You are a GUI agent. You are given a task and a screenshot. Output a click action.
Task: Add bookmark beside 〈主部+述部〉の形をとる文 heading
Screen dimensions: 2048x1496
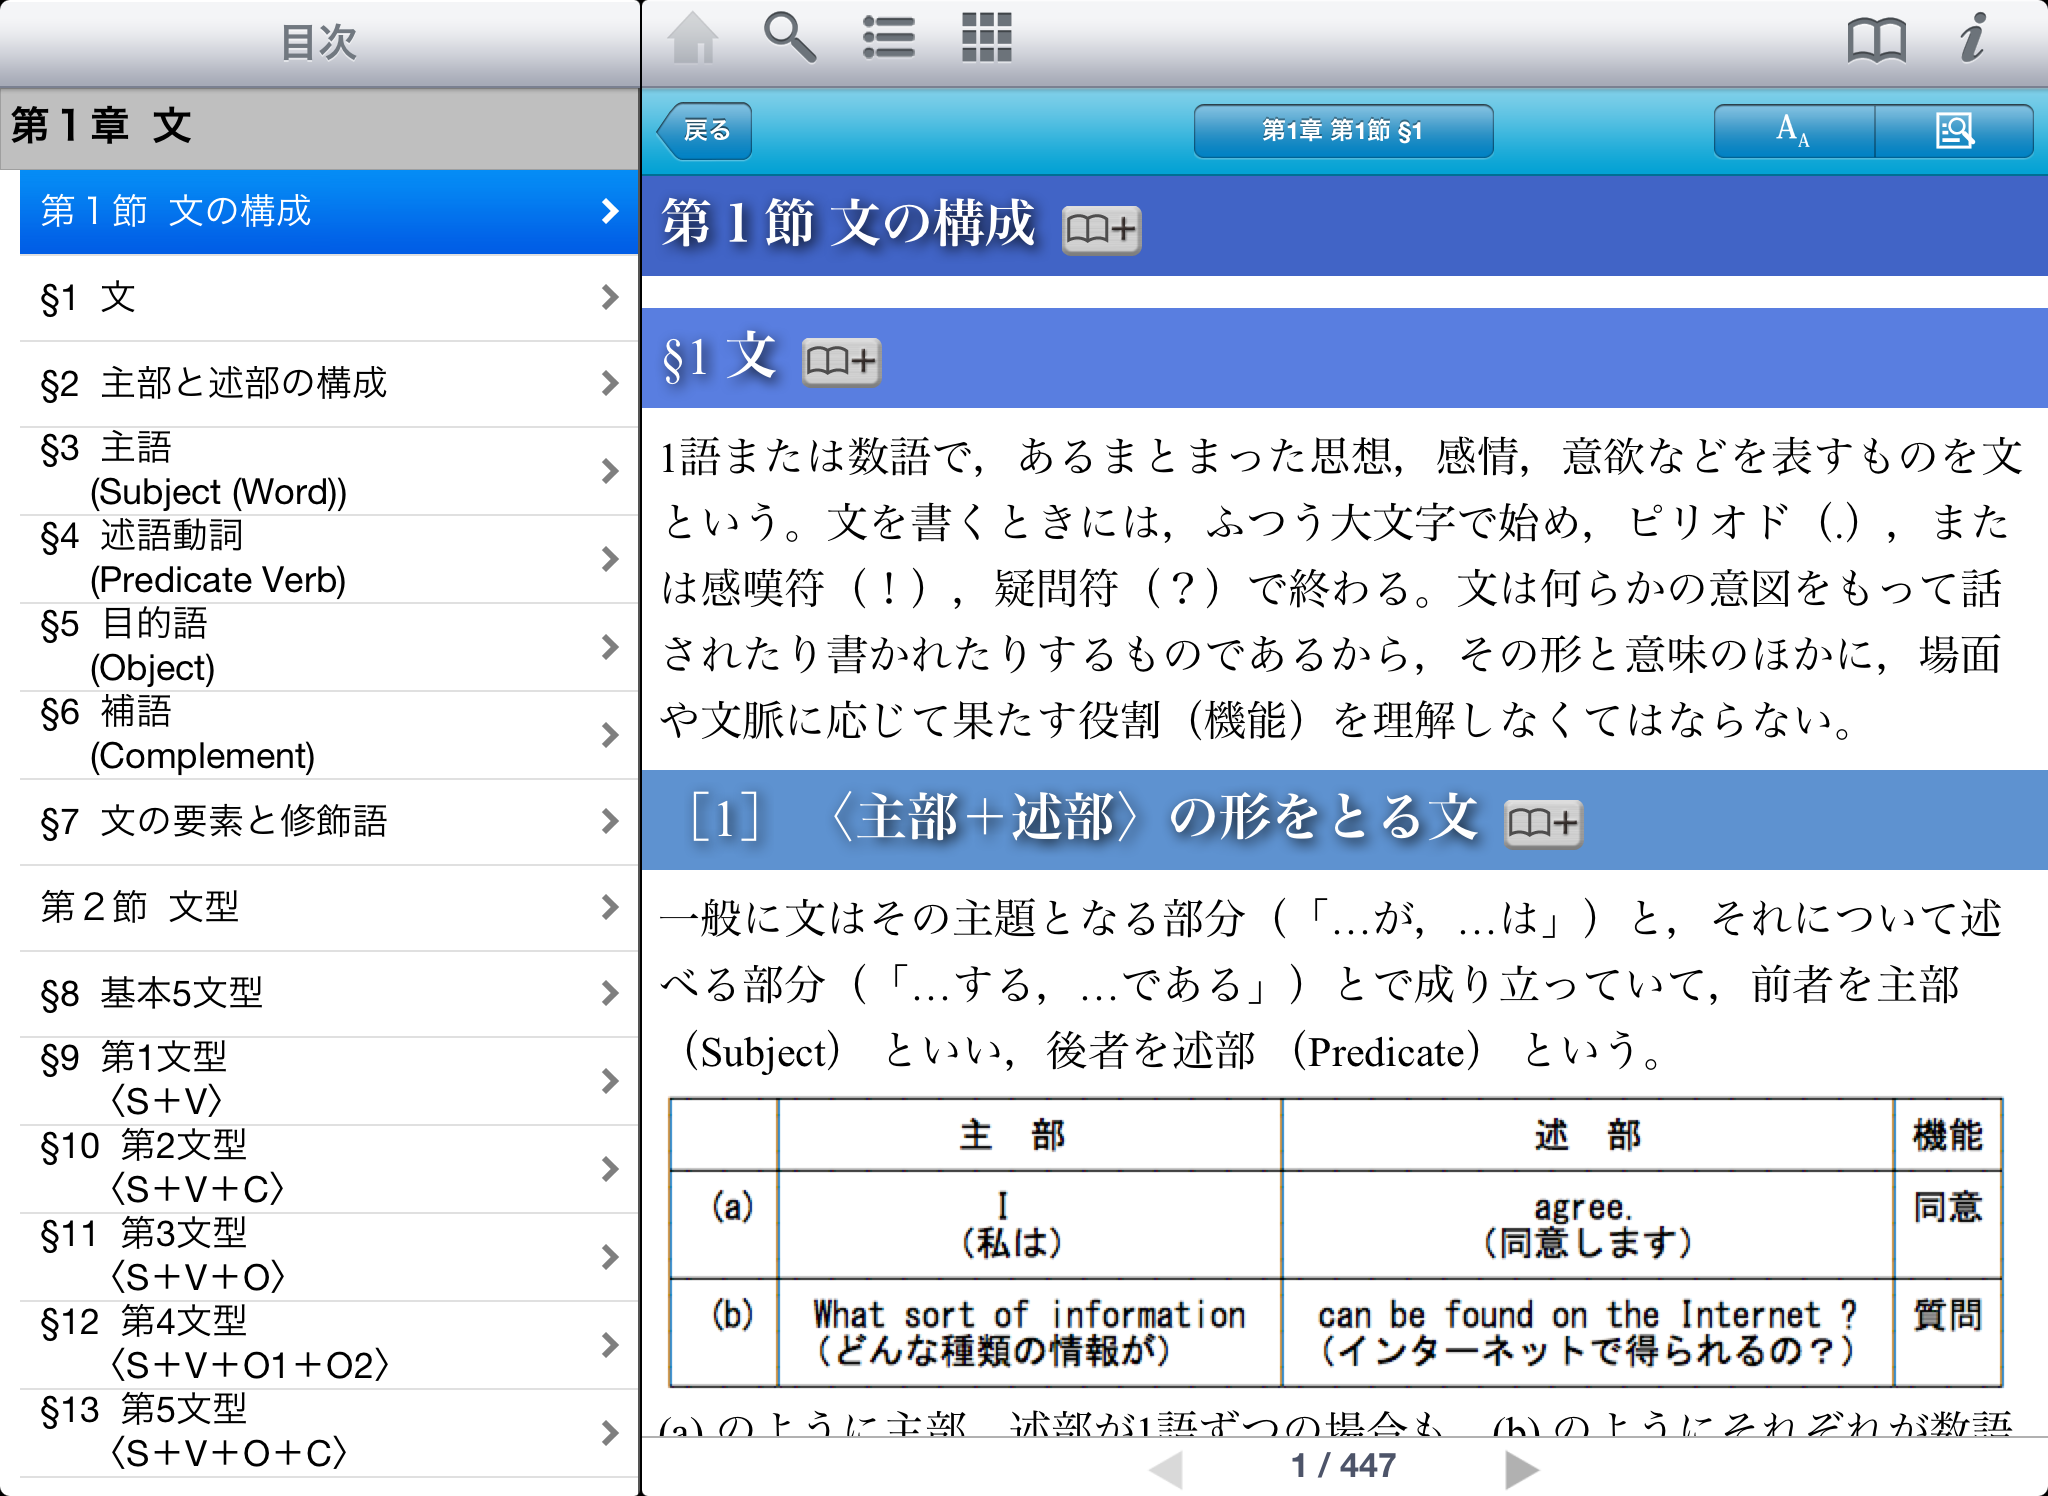[1542, 823]
